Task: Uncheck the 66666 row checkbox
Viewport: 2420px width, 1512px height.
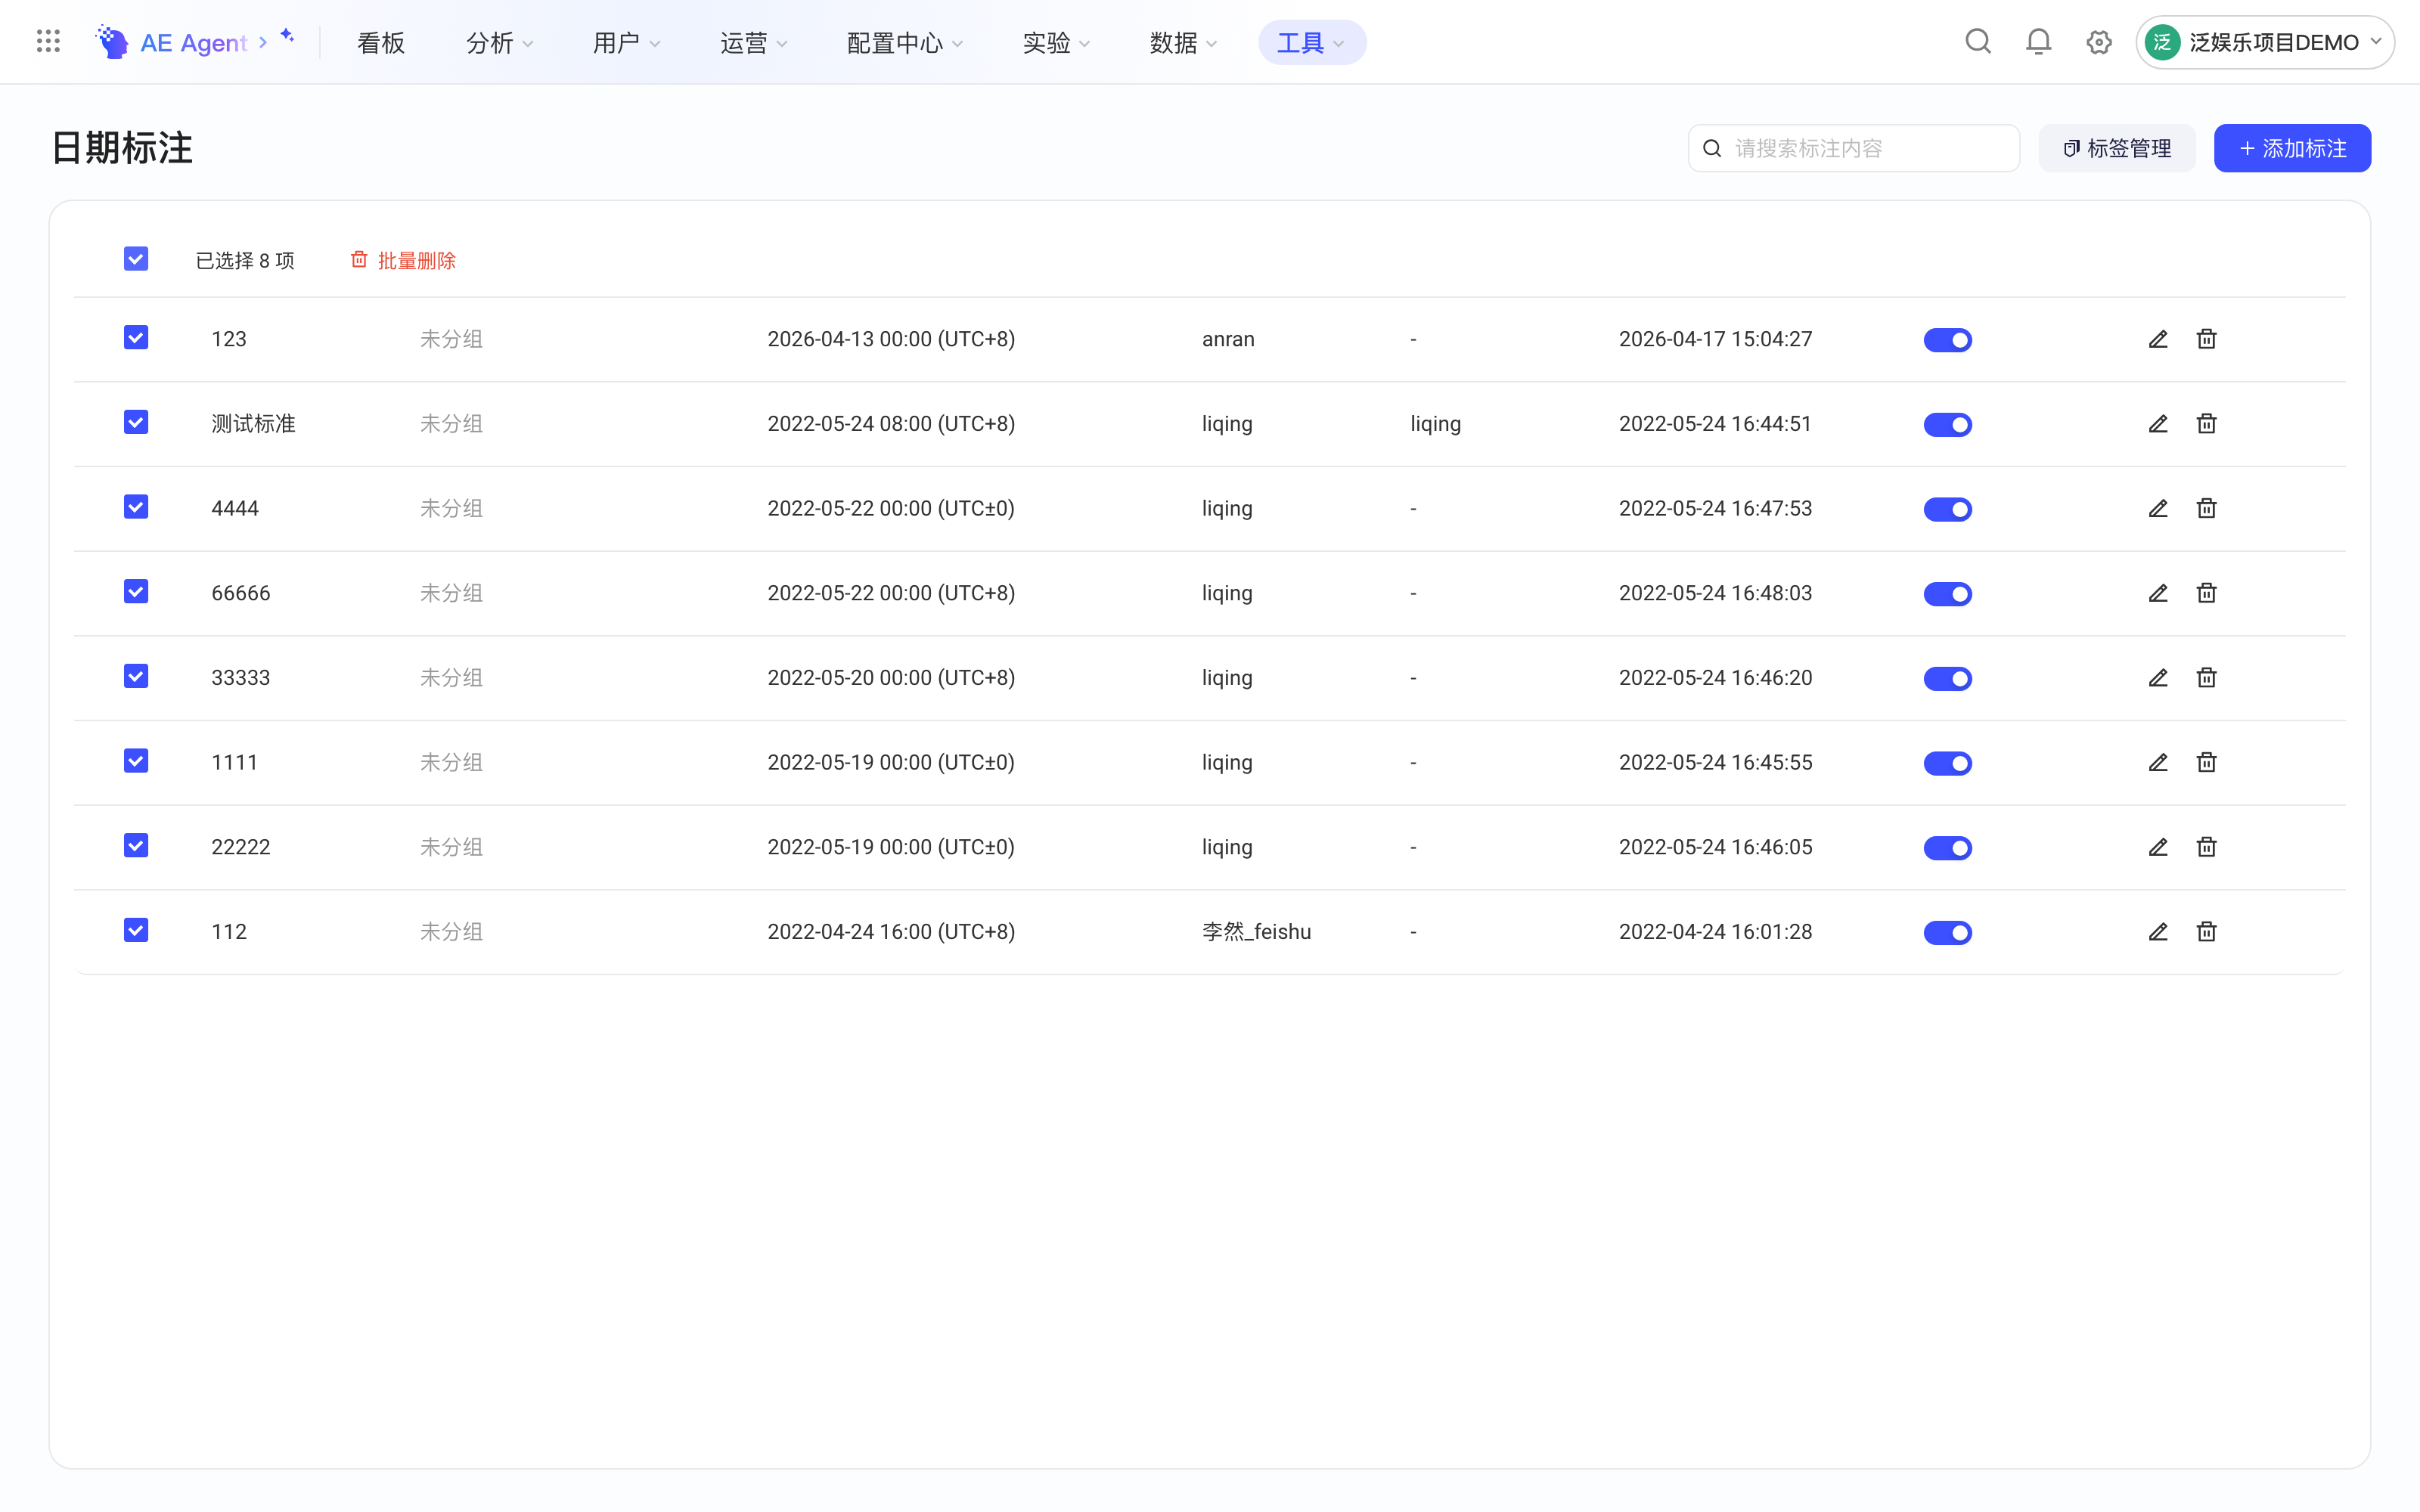Action: pos(136,592)
